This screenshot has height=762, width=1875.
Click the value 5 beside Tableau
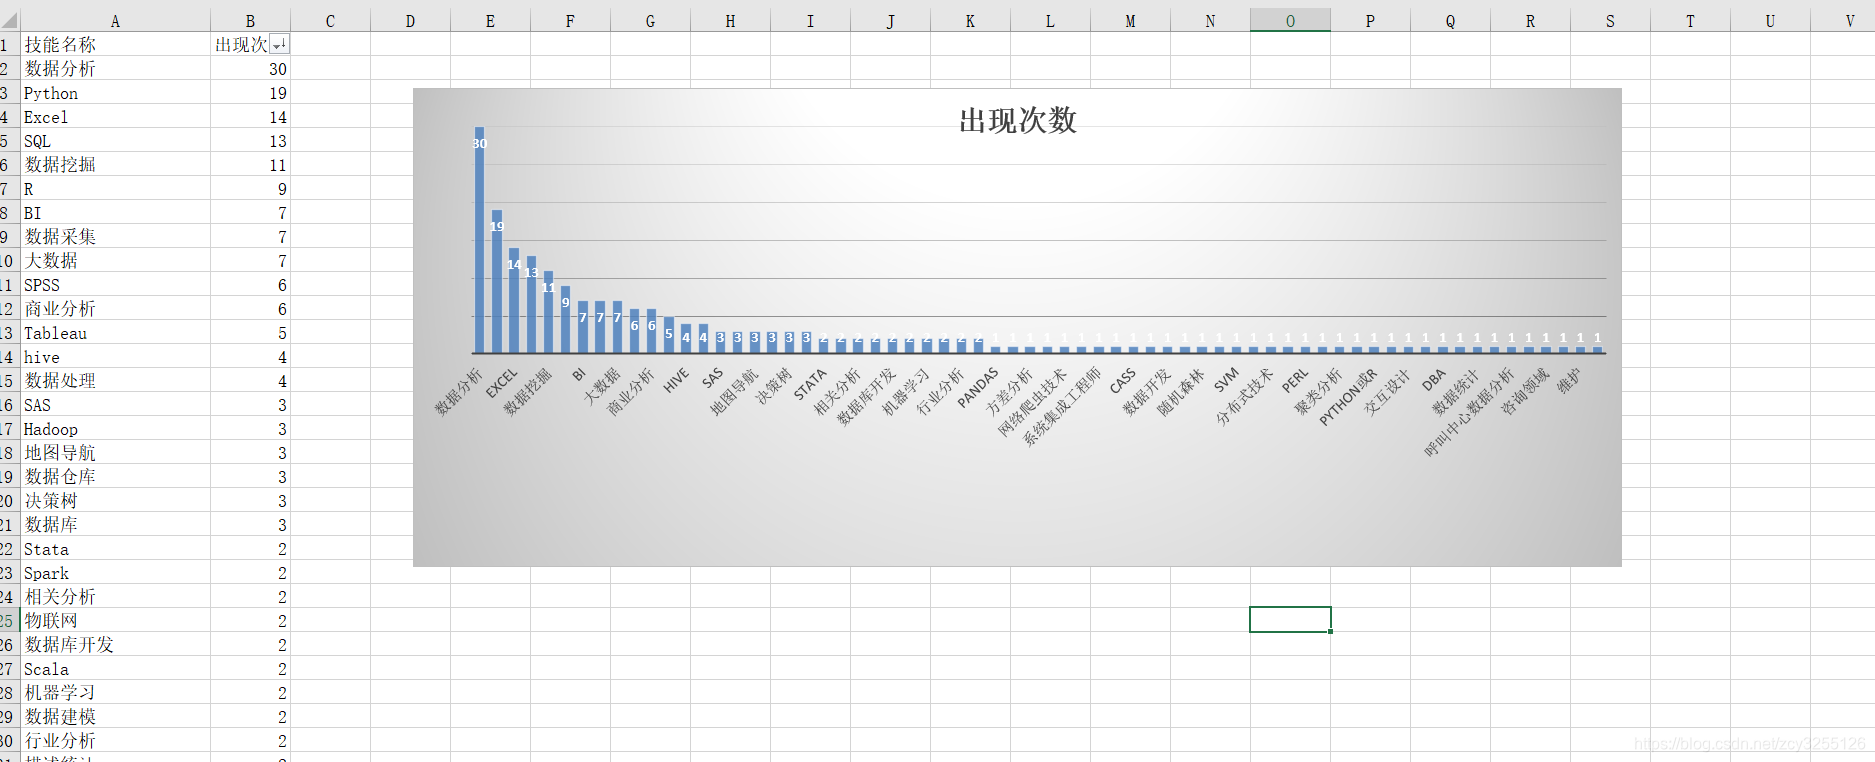click(250, 333)
